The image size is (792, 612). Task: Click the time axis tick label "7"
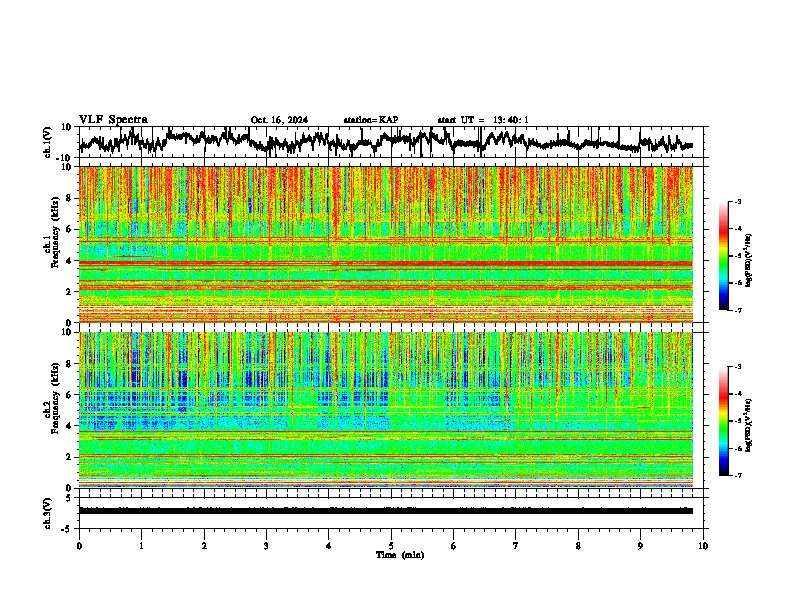pos(516,546)
